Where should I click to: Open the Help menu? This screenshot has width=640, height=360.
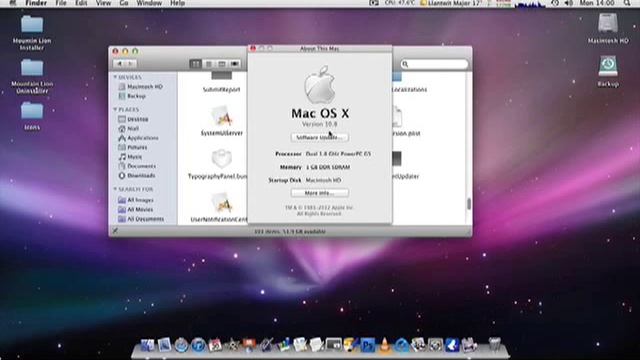[x=177, y=3]
